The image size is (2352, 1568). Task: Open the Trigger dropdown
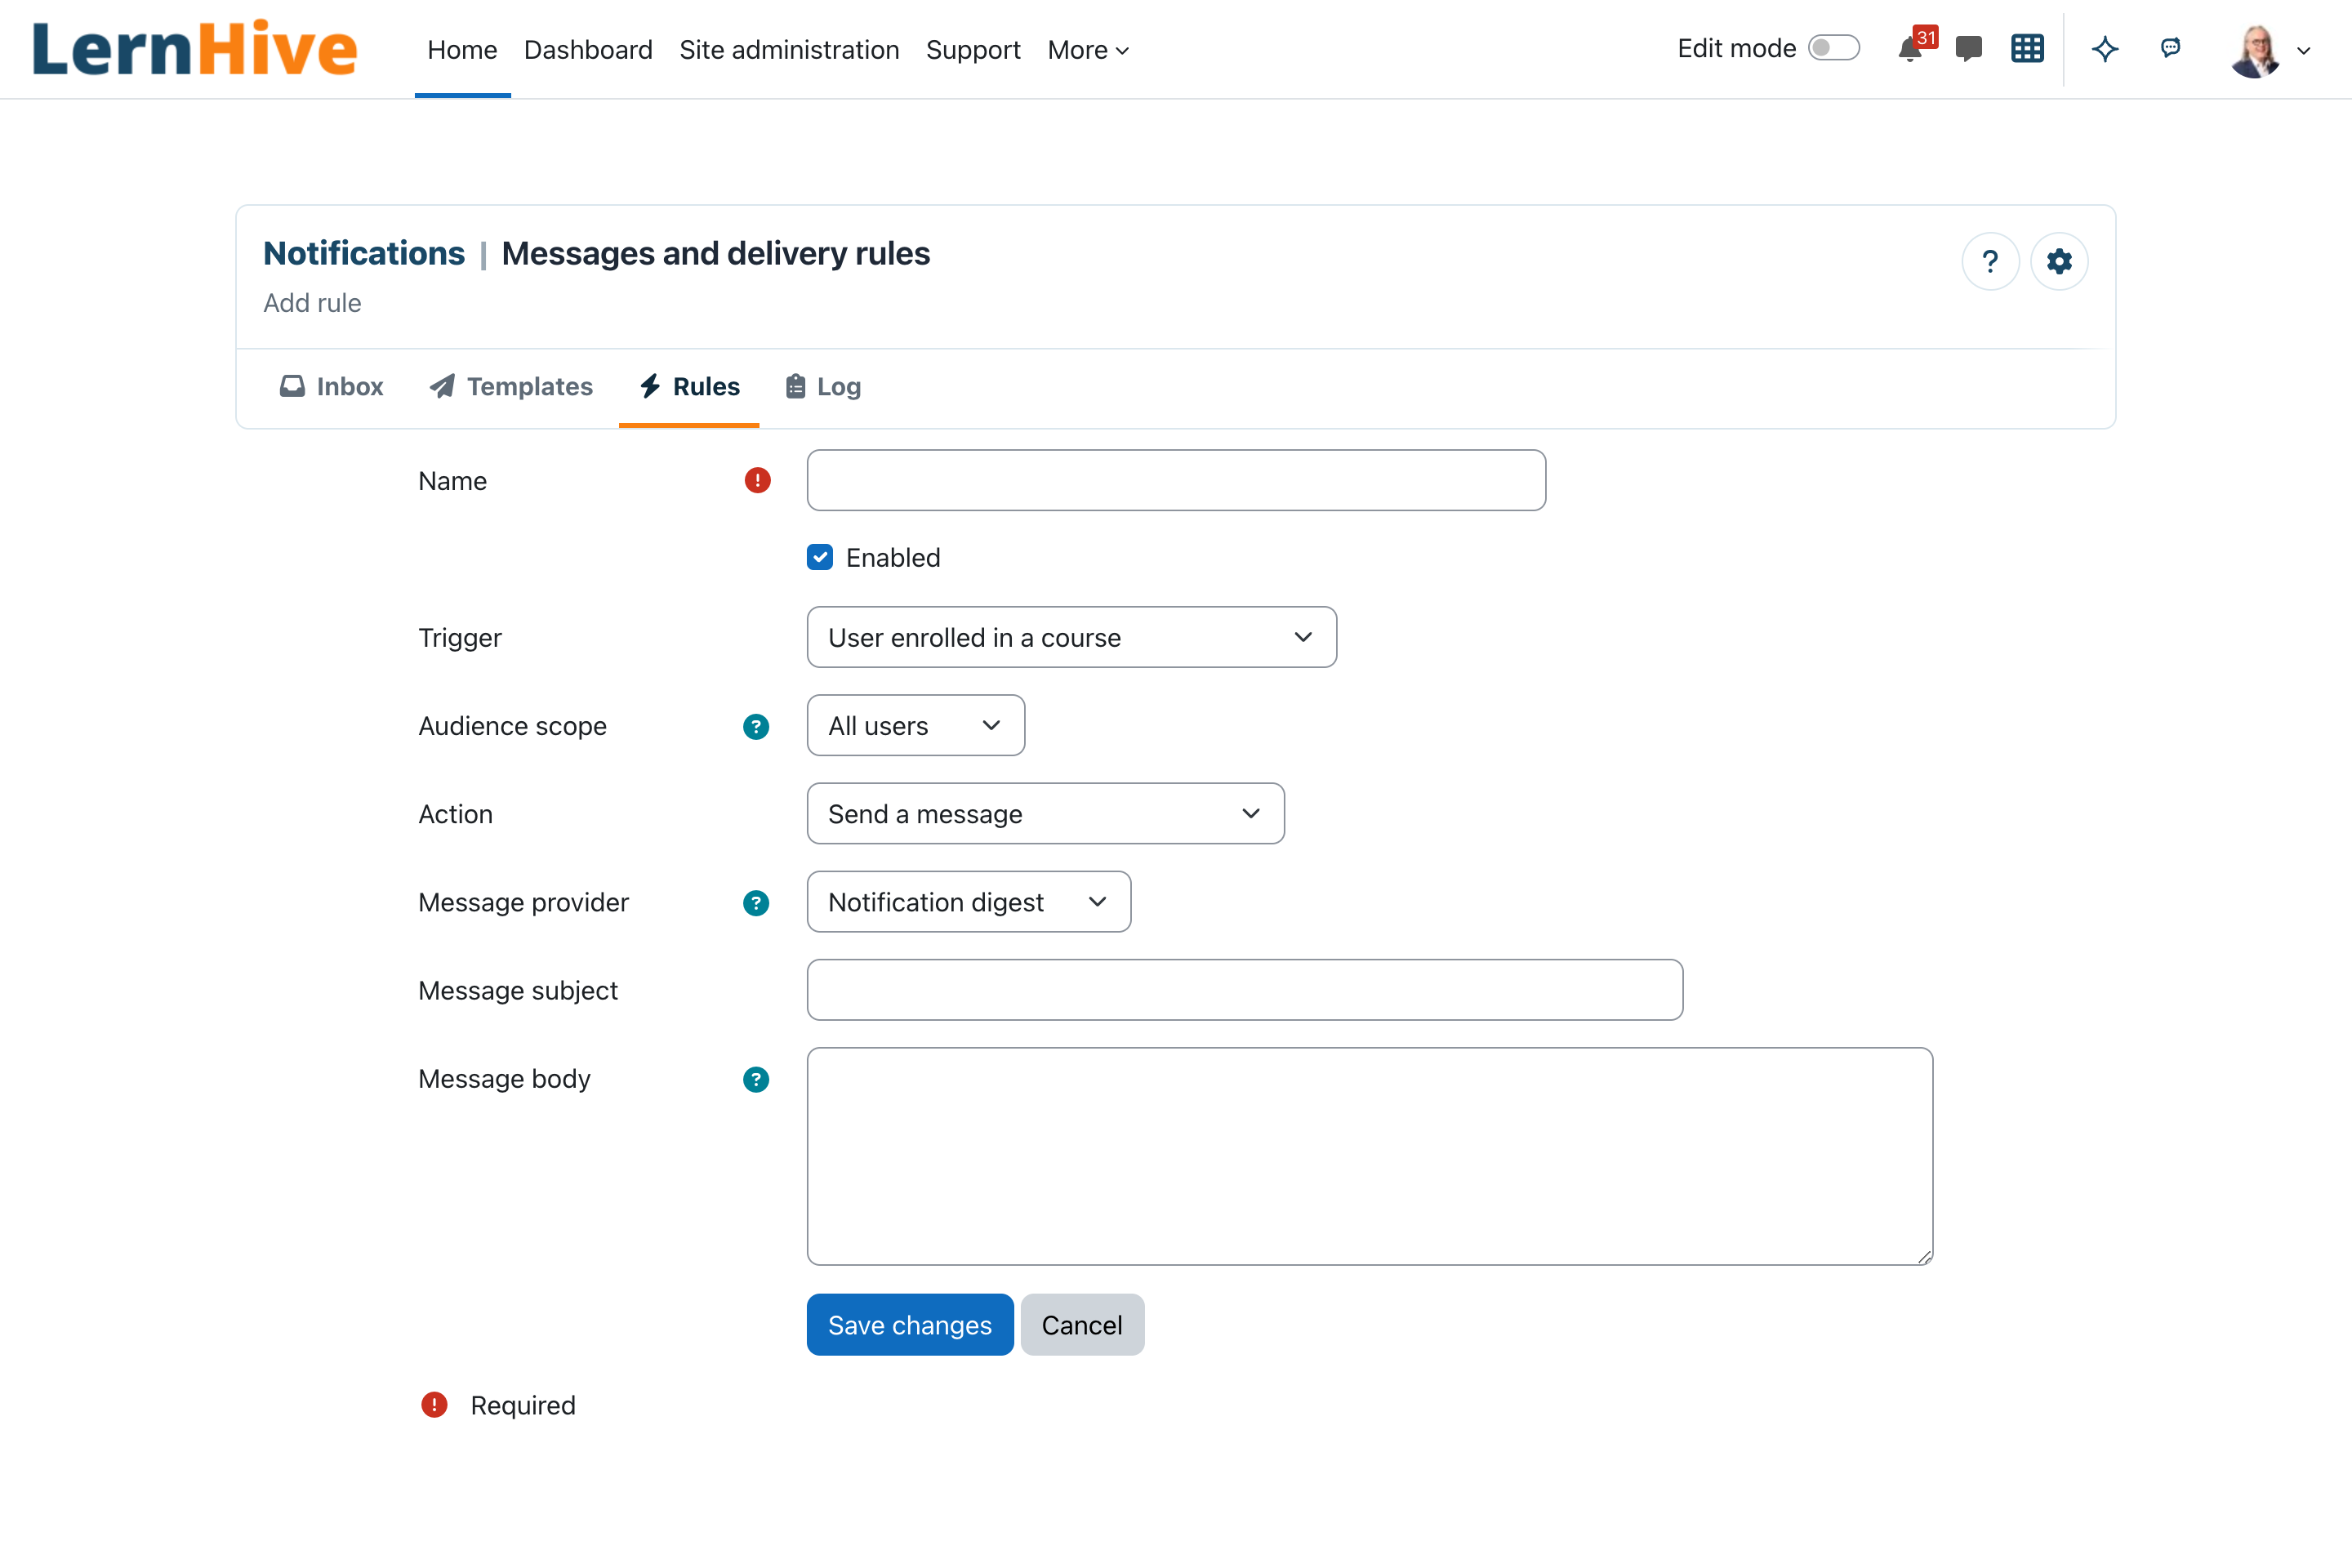1071,637
